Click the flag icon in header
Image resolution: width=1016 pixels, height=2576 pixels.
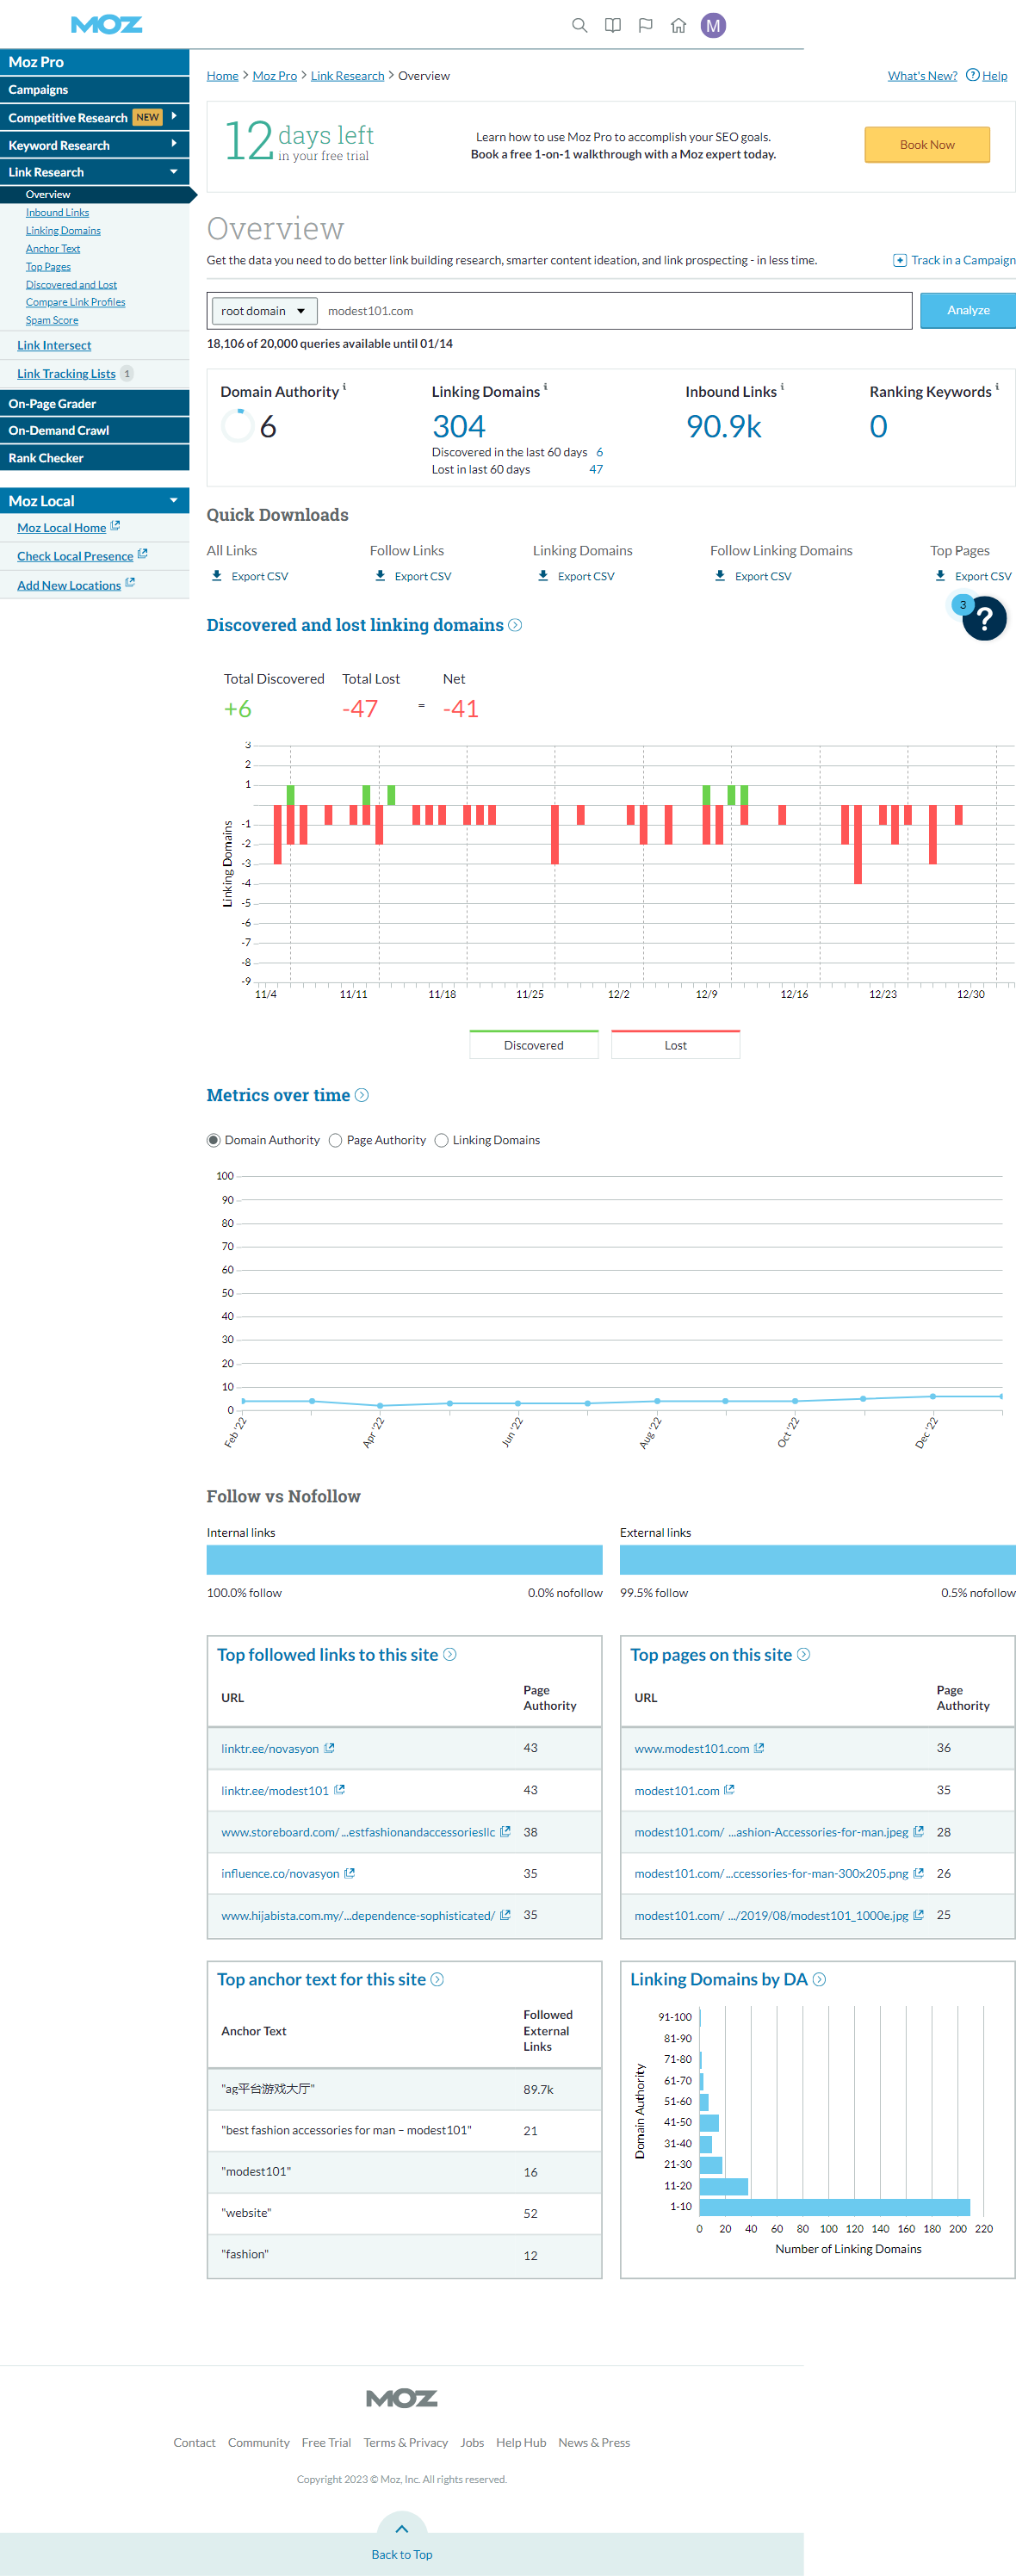[x=646, y=25]
